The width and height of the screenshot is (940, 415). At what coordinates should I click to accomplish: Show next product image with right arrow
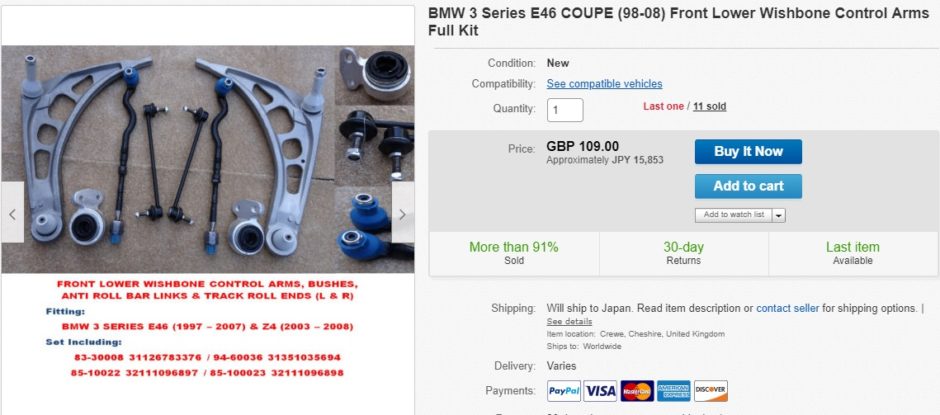(x=402, y=212)
